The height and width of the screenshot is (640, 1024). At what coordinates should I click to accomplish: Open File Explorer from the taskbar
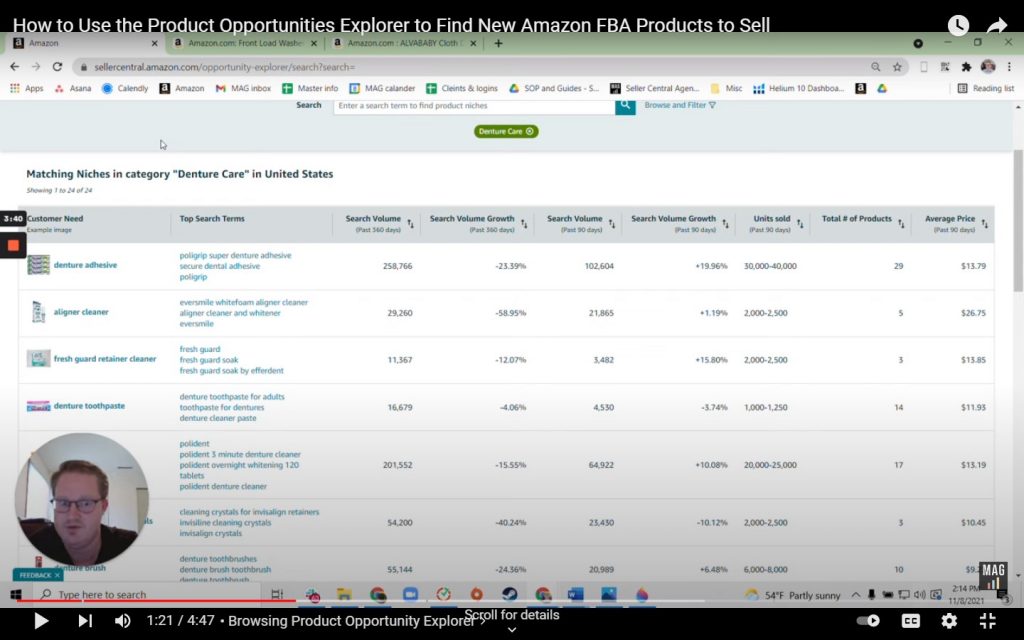coord(344,594)
